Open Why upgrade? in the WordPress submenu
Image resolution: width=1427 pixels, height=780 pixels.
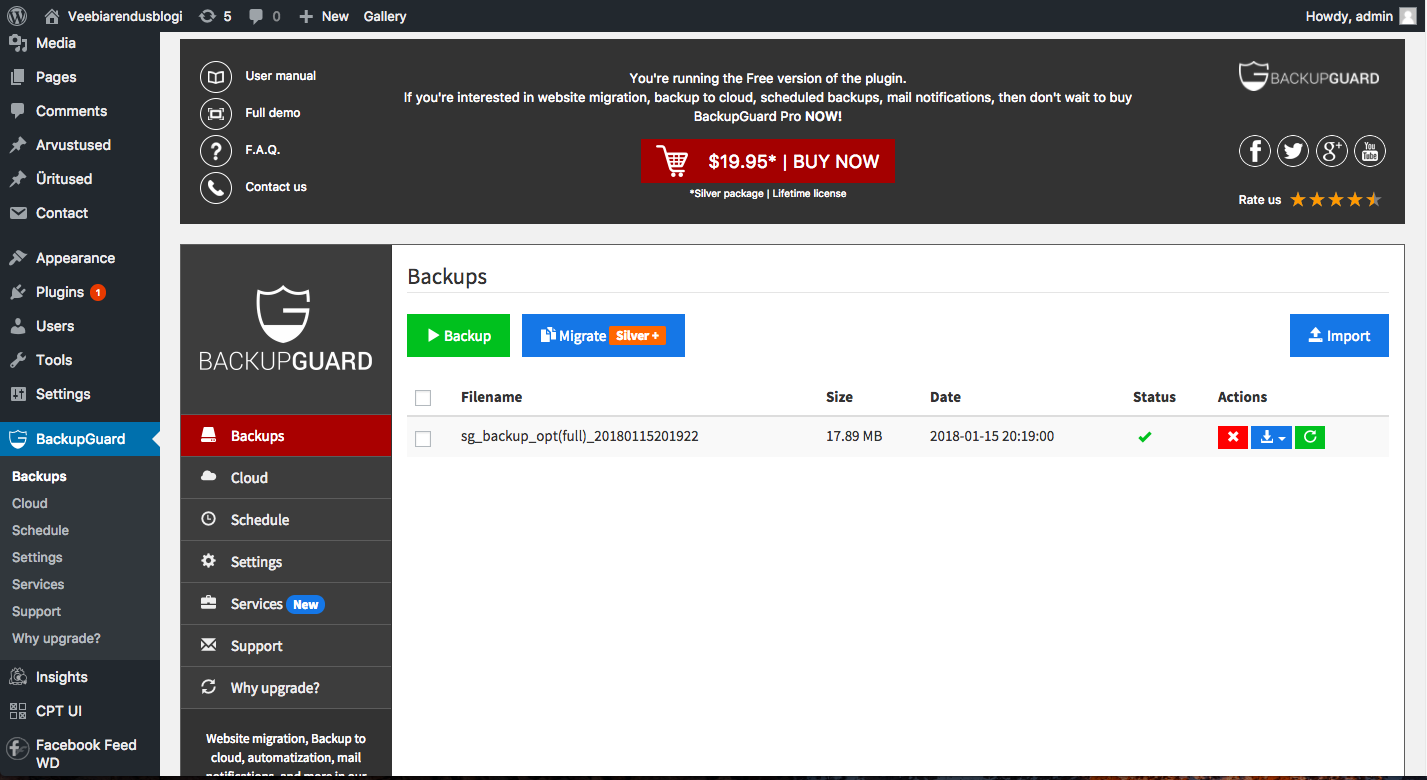[56, 638]
